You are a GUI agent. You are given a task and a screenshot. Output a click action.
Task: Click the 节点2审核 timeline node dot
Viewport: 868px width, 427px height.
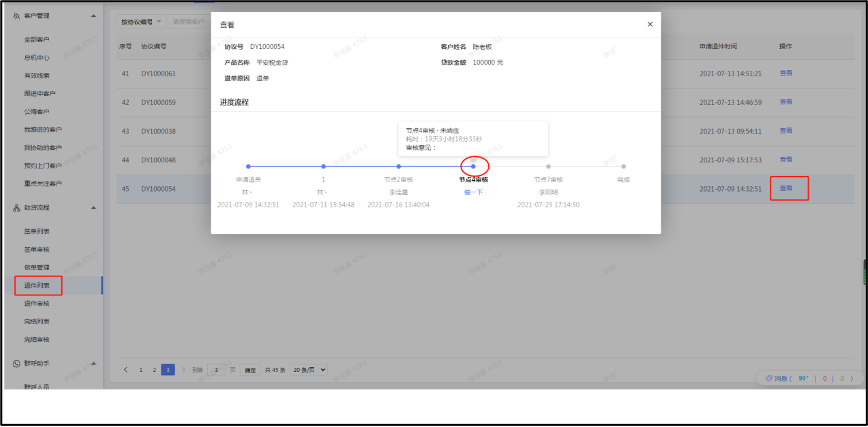click(x=399, y=166)
